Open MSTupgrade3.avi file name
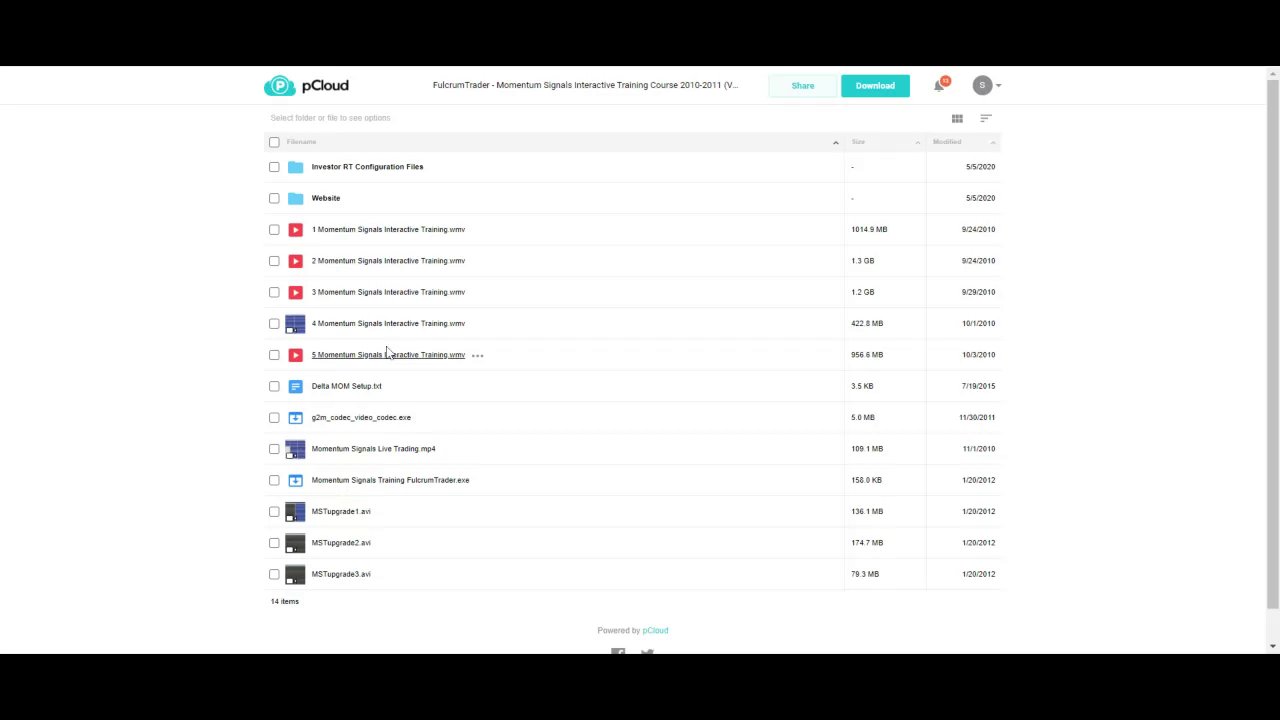This screenshot has width=1280, height=720. point(341,574)
